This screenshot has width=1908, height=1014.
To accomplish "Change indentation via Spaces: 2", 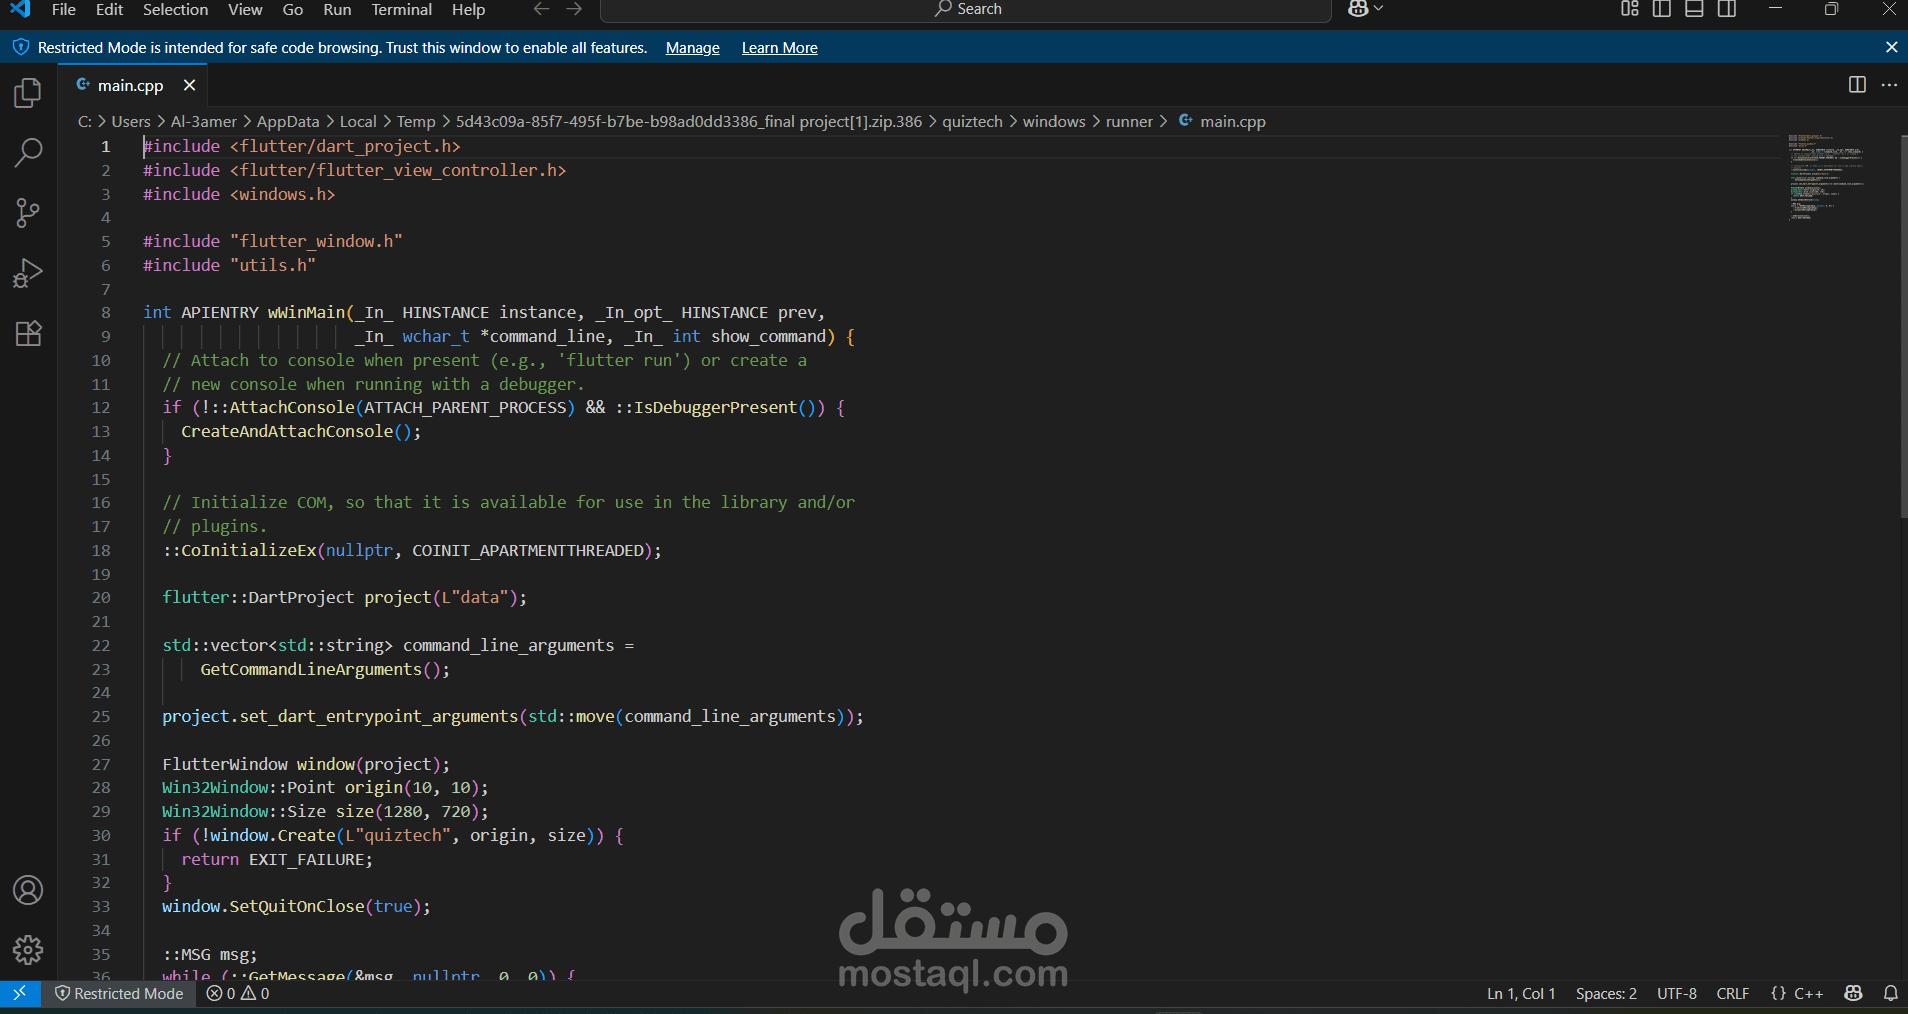I will click(x=1606, y=993).
